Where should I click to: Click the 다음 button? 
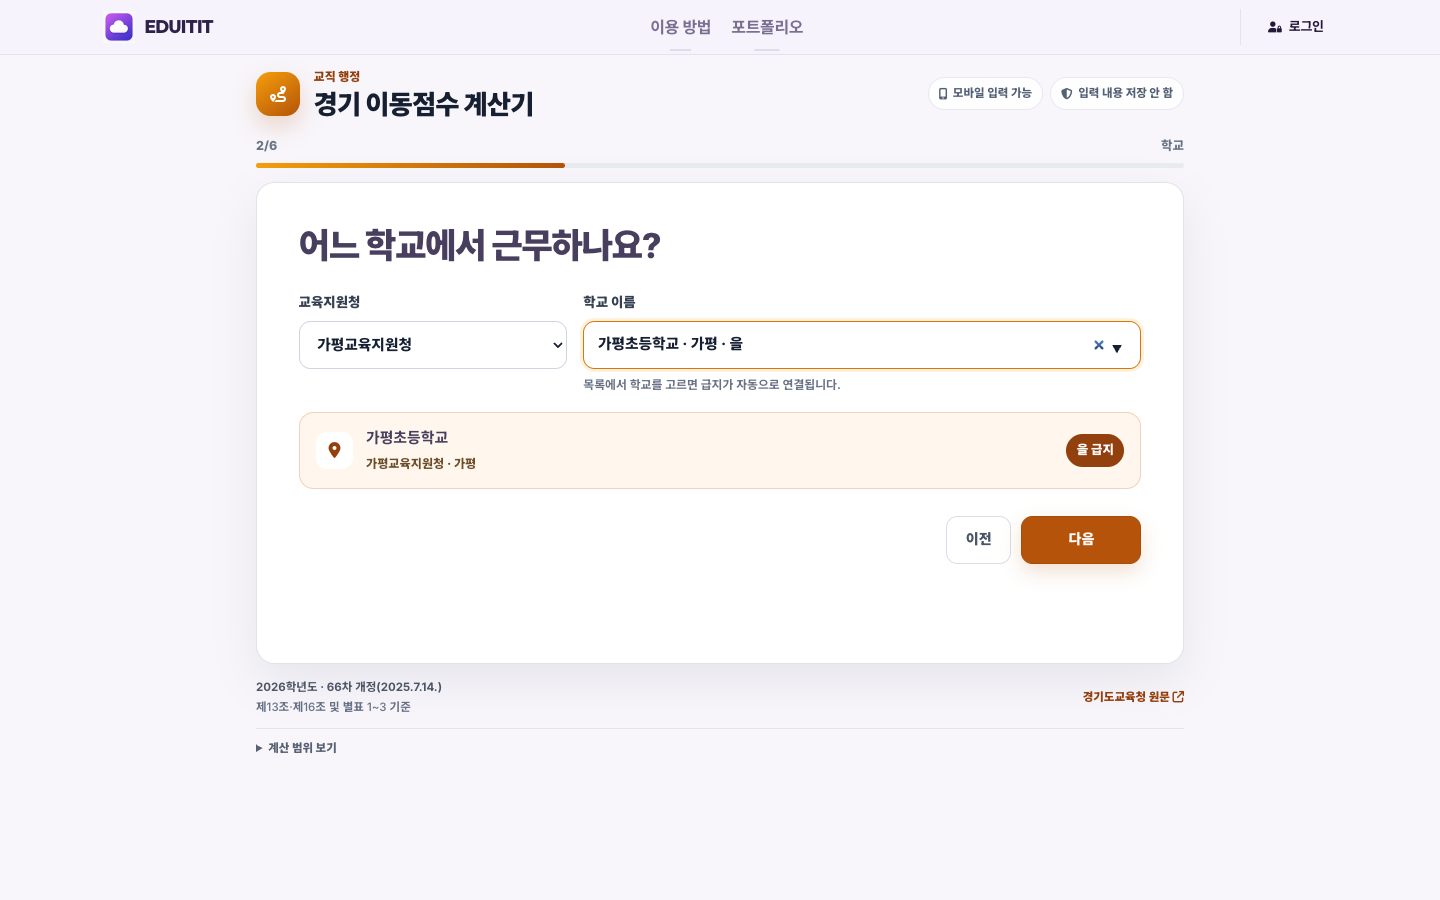click(x=1081, y=540)
